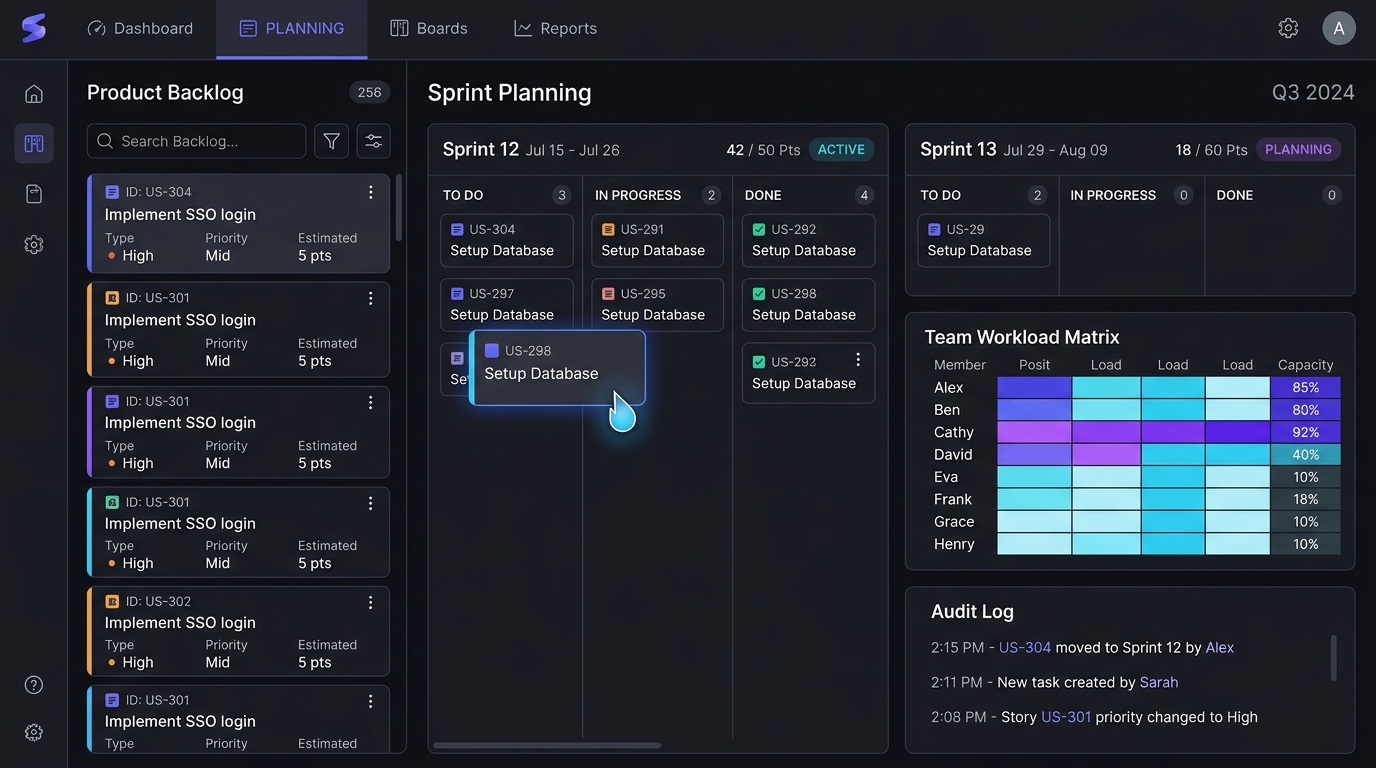Click the red icon on US-295 card
1376x768 pixels.
click(x=608, y=294)
